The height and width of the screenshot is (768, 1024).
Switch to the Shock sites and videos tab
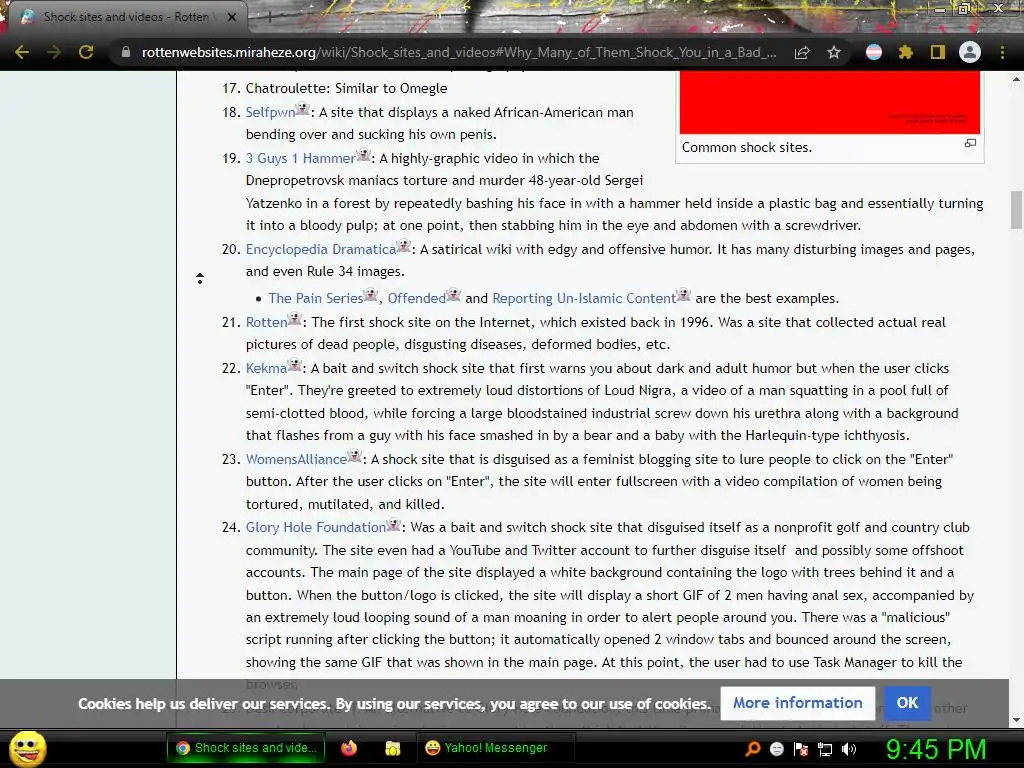point(126,17)
